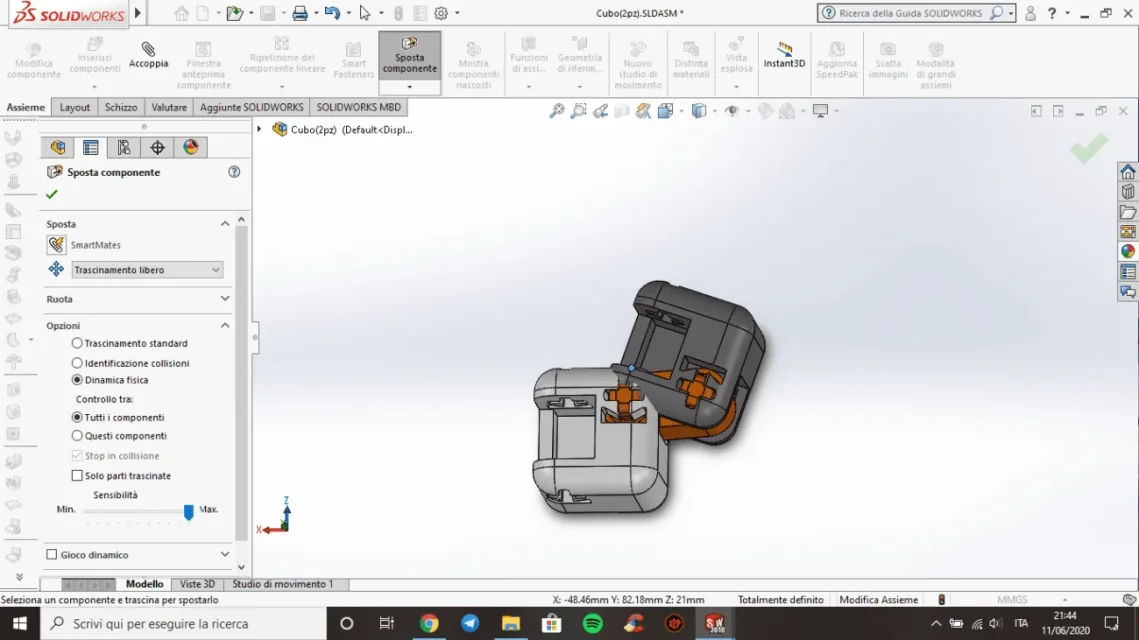Image resolution: width=1139 pixels, height=640 pixels.
Task: Open Custom Properties in task pane
Action: [1127, 272]
